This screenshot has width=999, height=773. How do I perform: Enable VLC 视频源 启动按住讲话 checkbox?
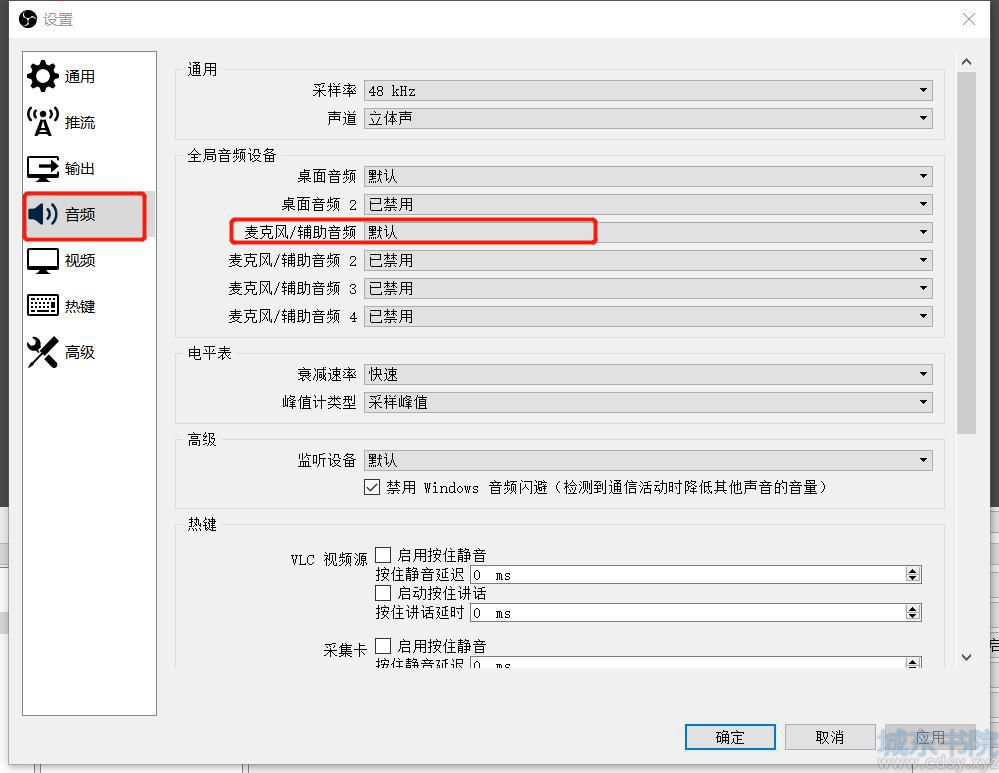(383, 593)
